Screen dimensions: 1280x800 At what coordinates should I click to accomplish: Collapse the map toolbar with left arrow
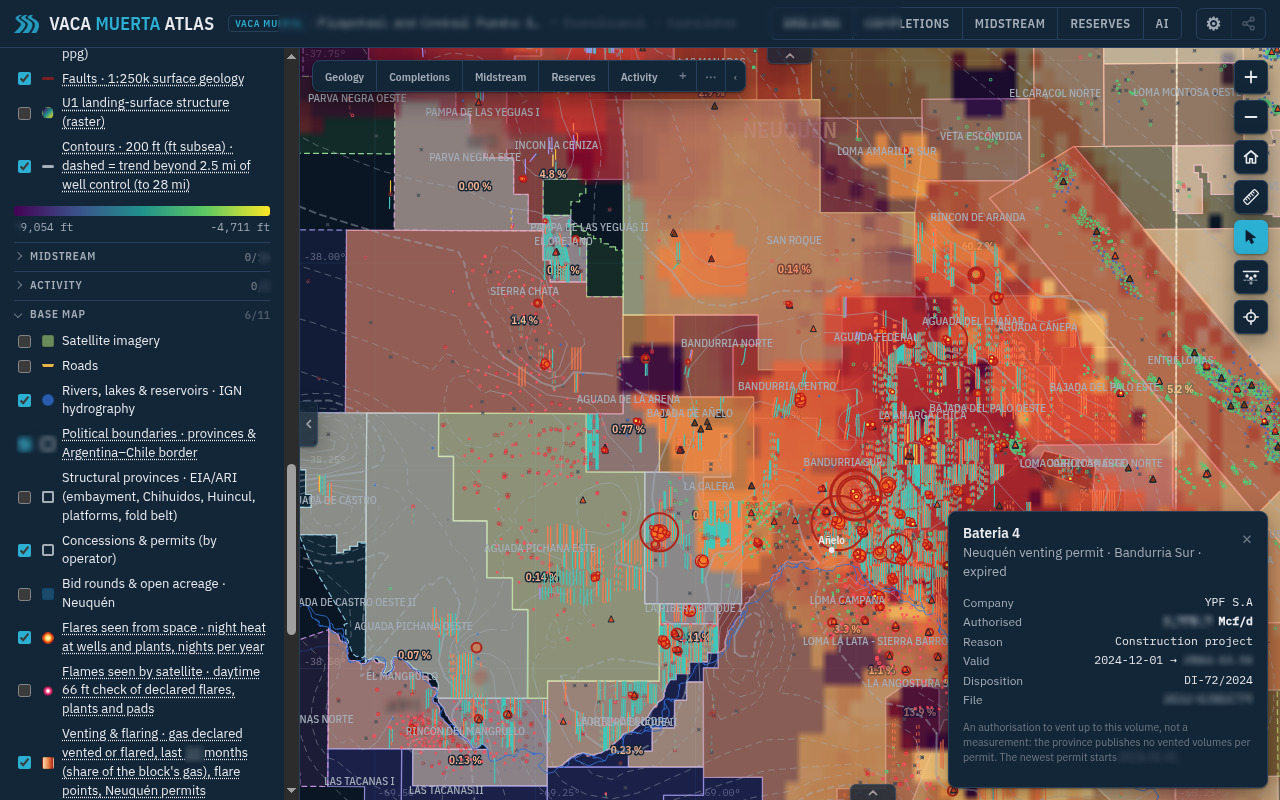point(735,77)
